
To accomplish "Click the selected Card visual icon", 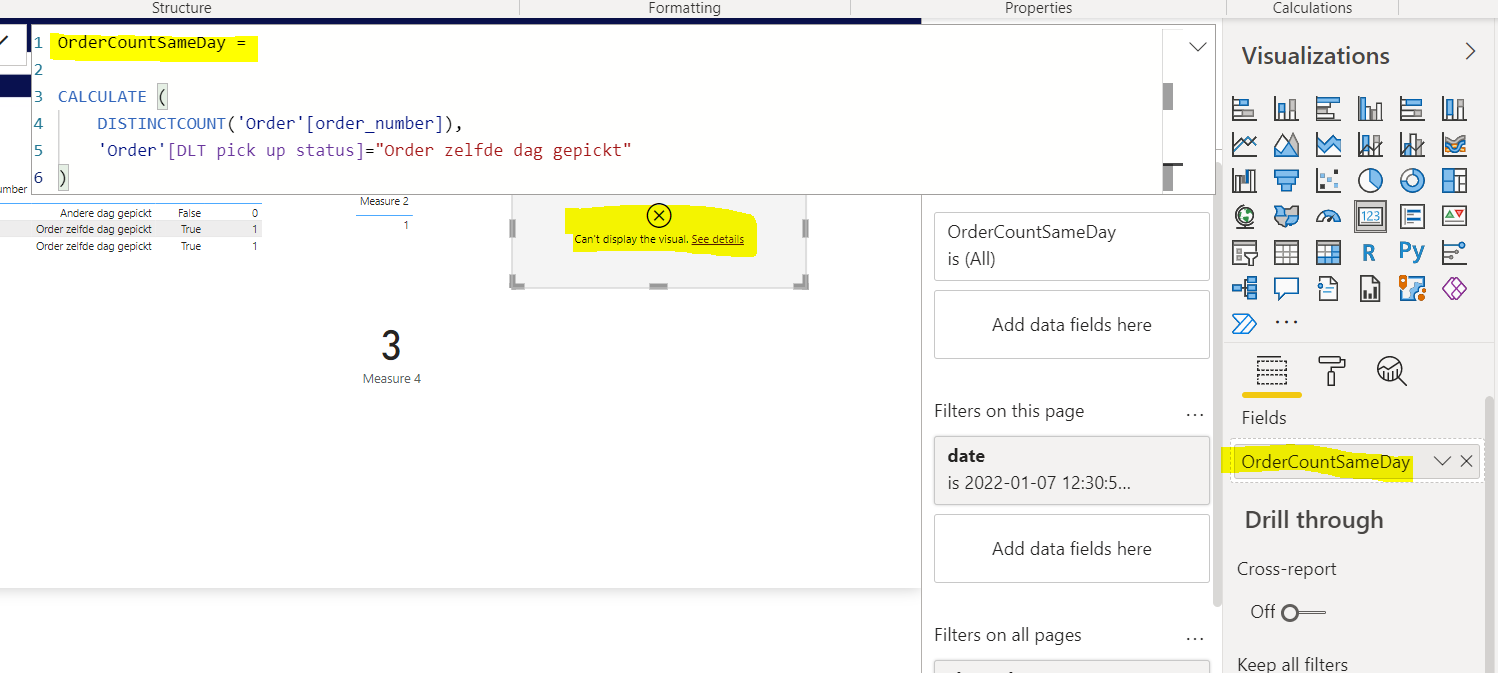I will (x=1370, y=216).
